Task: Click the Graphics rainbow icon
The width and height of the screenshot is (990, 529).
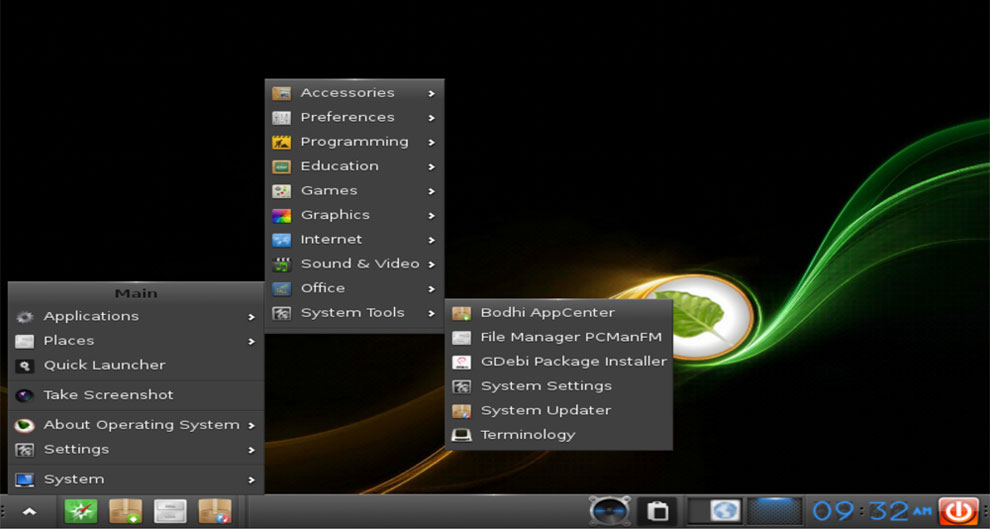Action: (x=282, y=216)
